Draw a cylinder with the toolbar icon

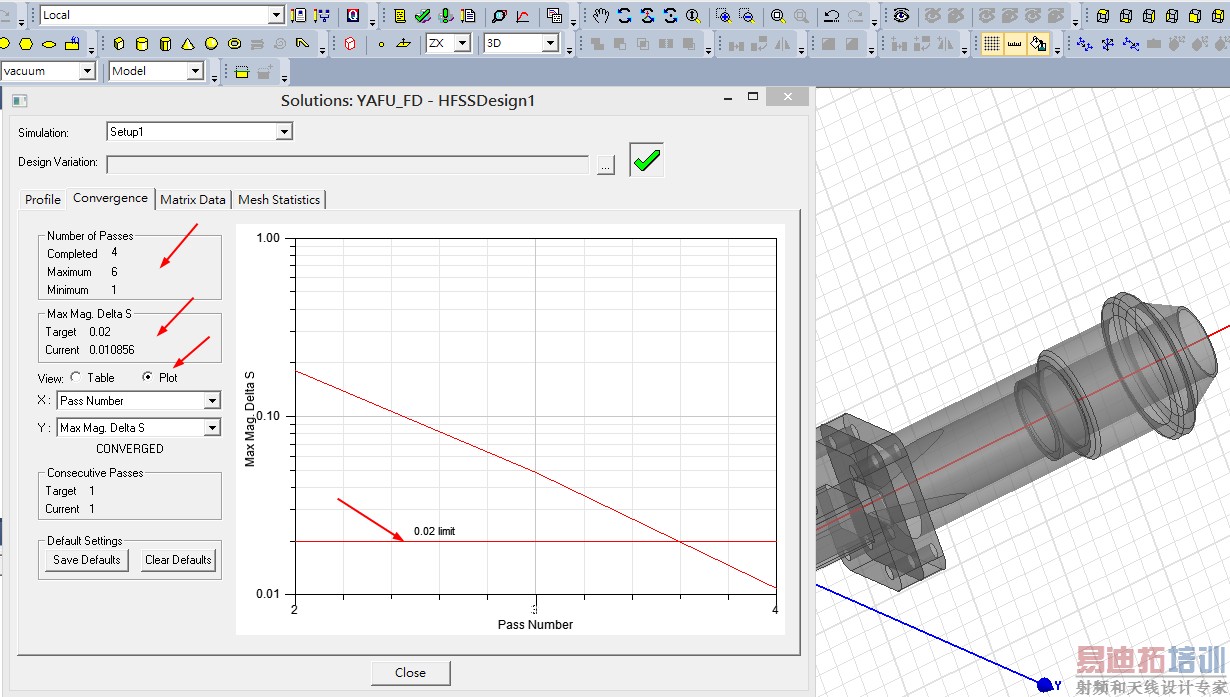pos(142,44)
